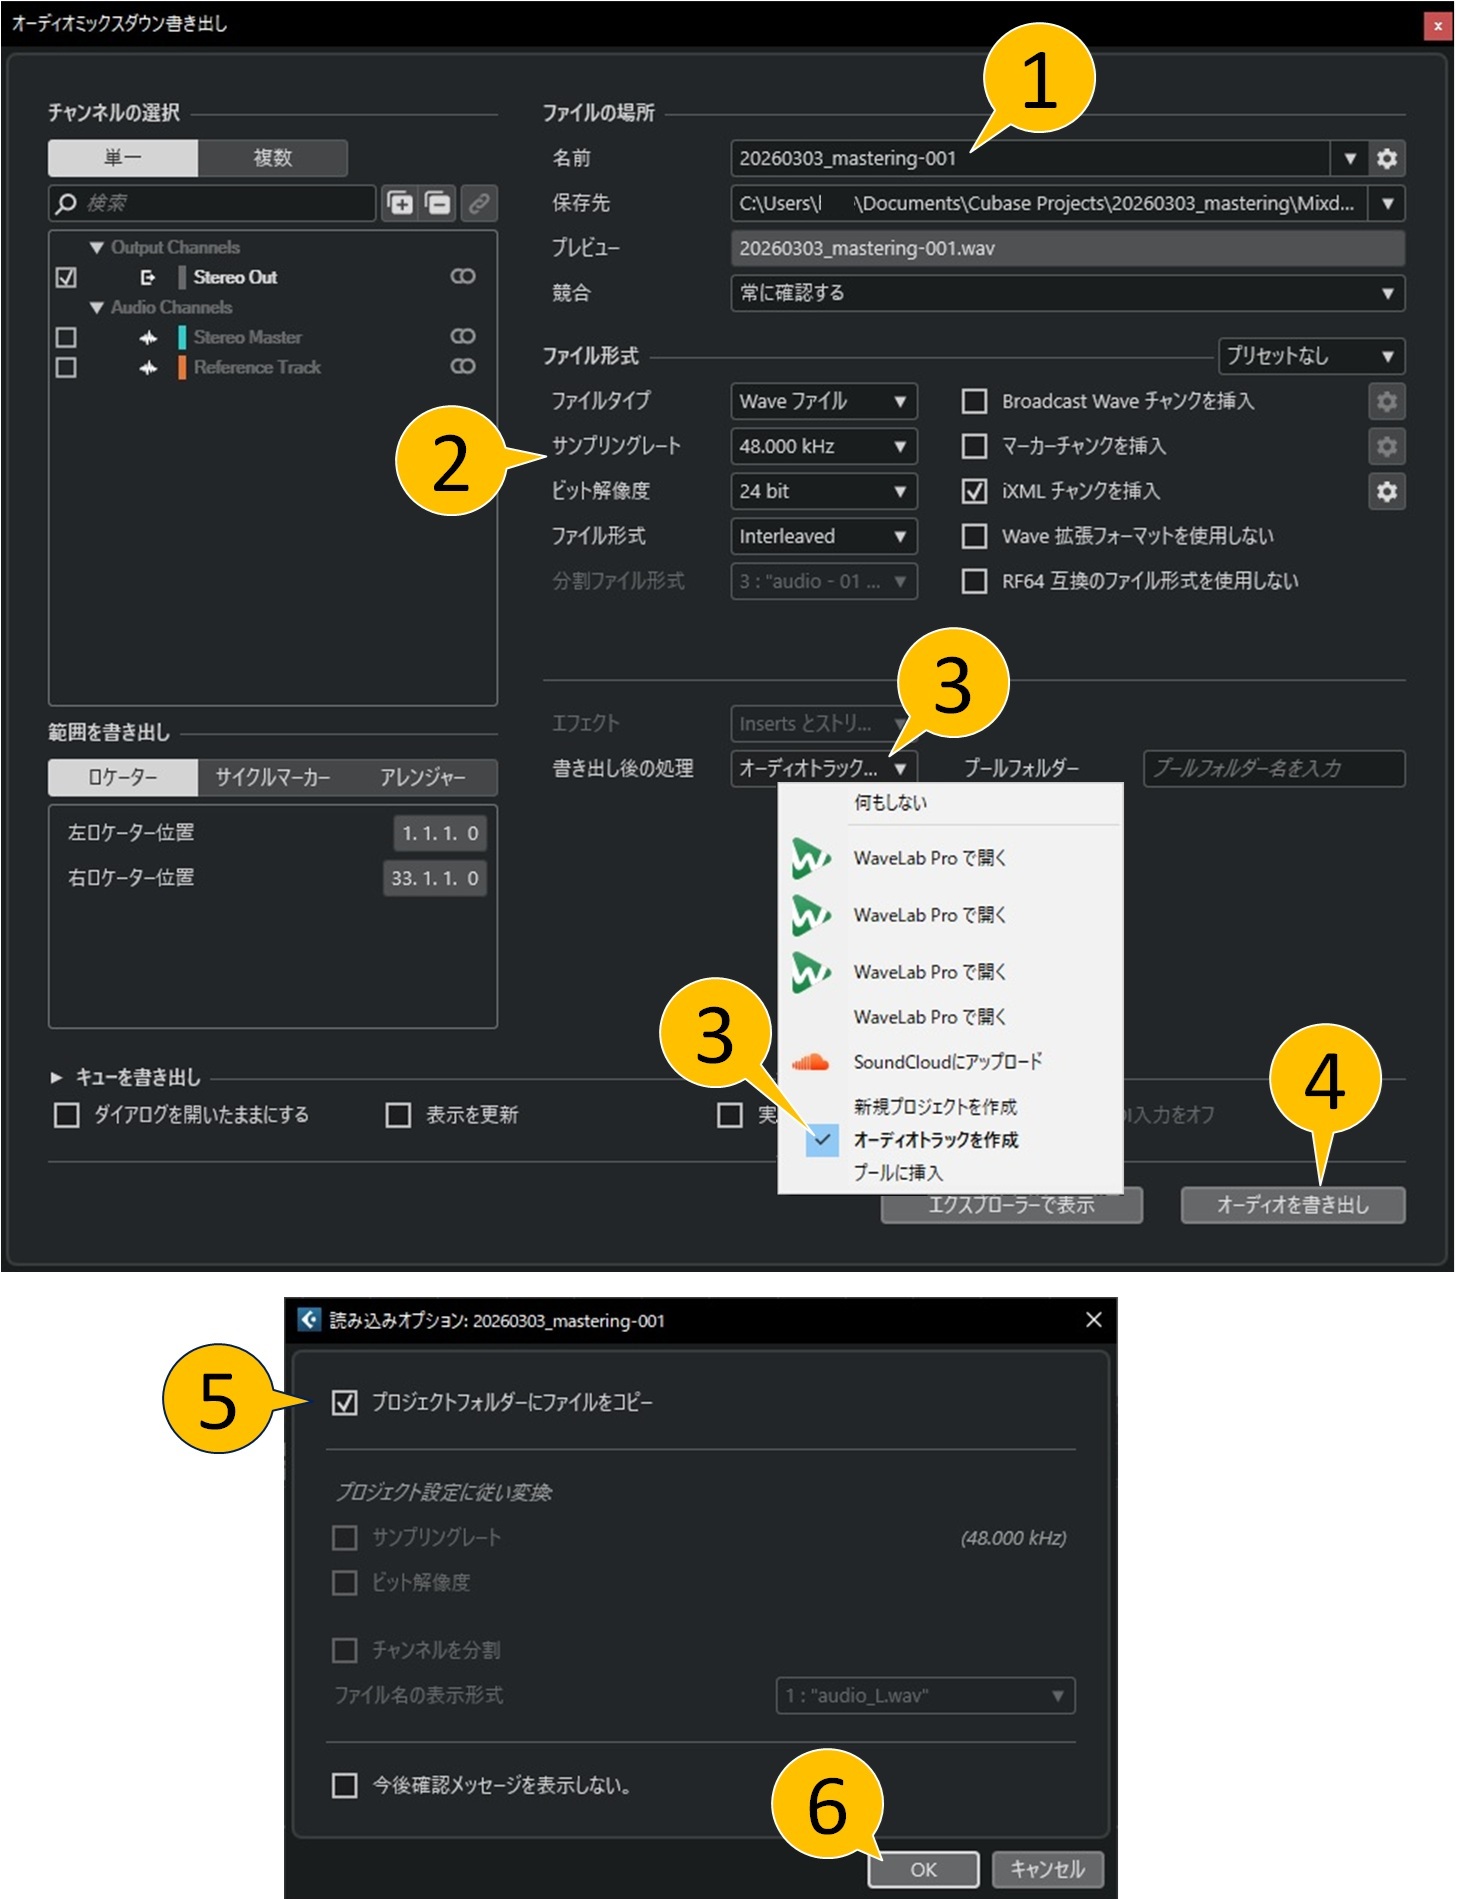
Task: Click the pool folder name input field
Action: click(x=1273, y=768)
